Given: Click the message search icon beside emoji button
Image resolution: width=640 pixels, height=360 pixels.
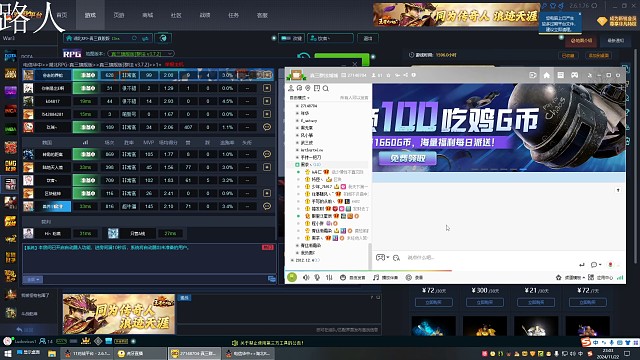Looking at the screenshot, I should pyautogui.click(x=396, y=258).
